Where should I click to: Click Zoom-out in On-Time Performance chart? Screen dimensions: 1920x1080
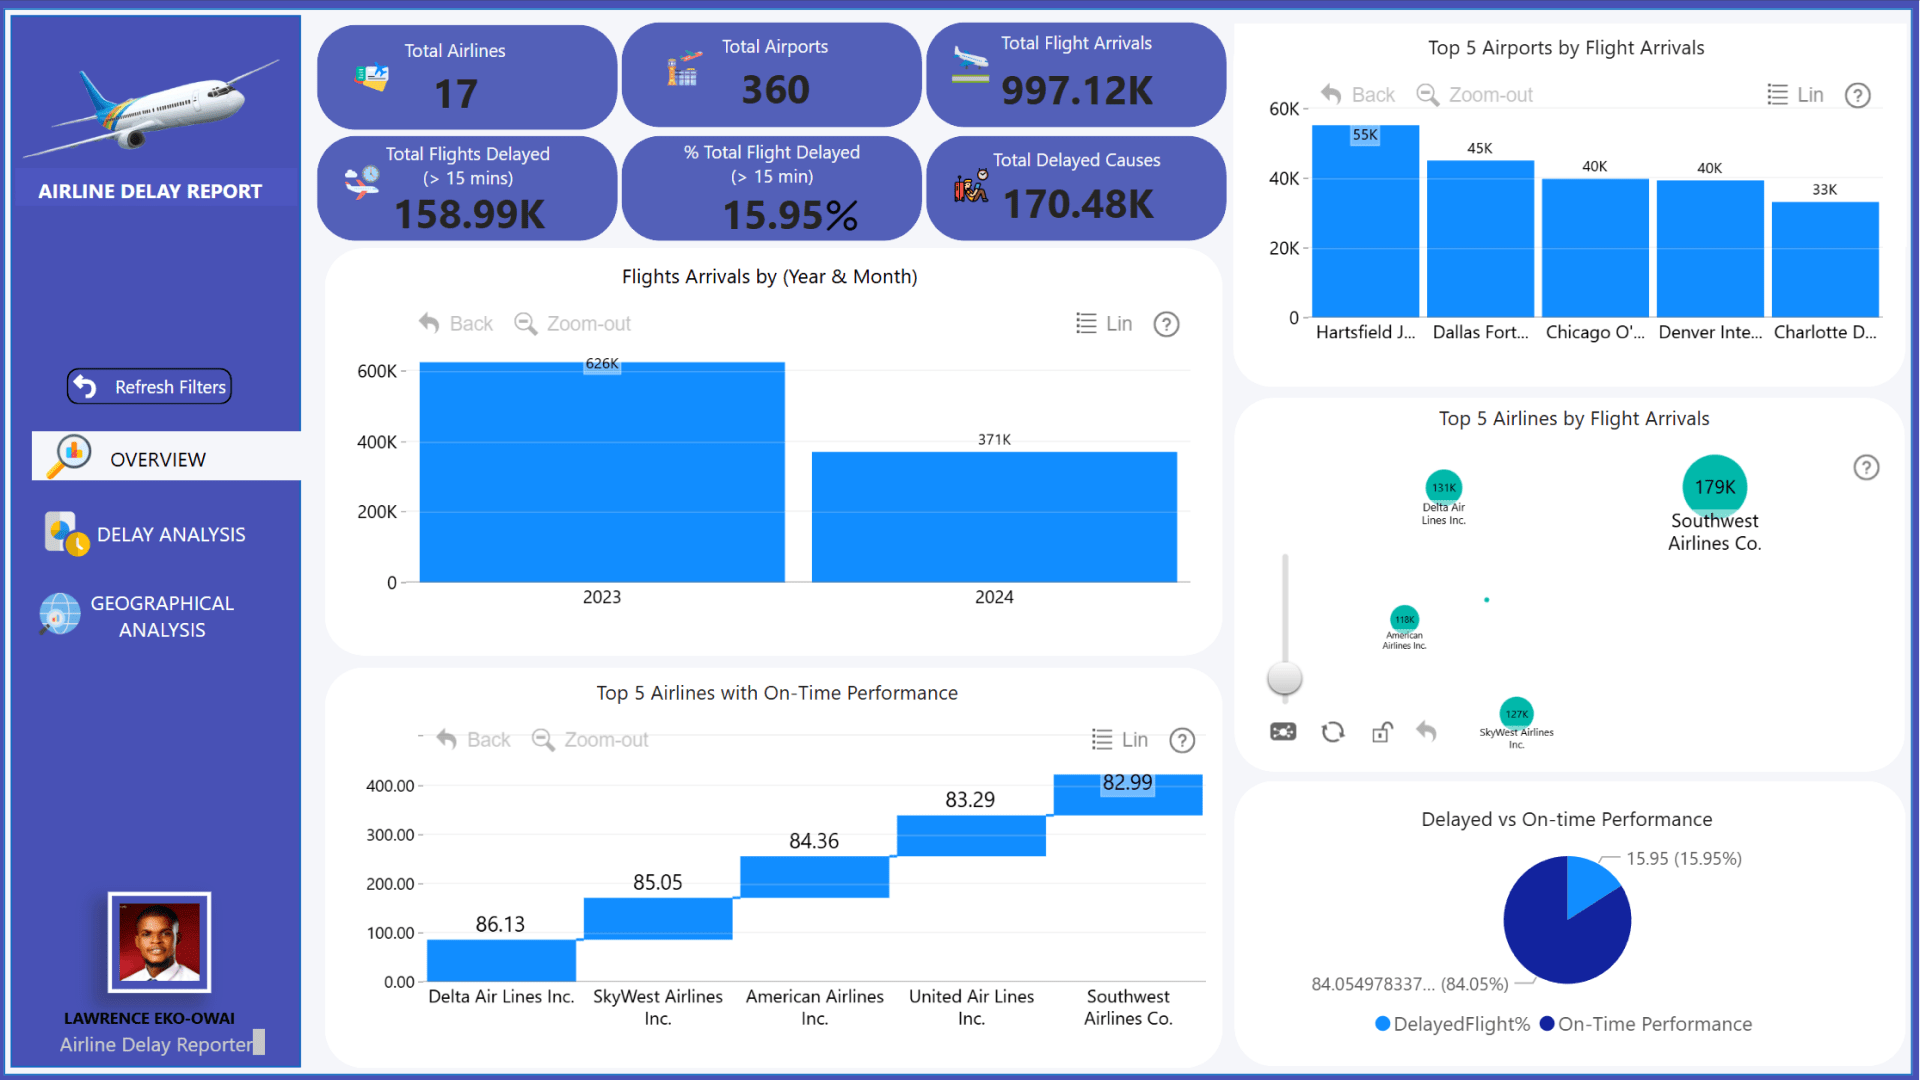coord(590,740)
